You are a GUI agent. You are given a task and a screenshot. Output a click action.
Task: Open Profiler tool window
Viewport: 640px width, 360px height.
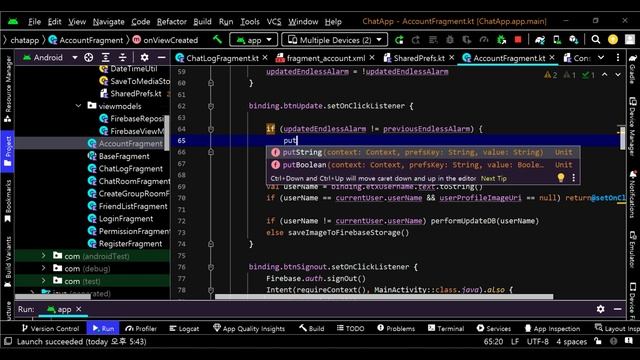coord(141,328)
